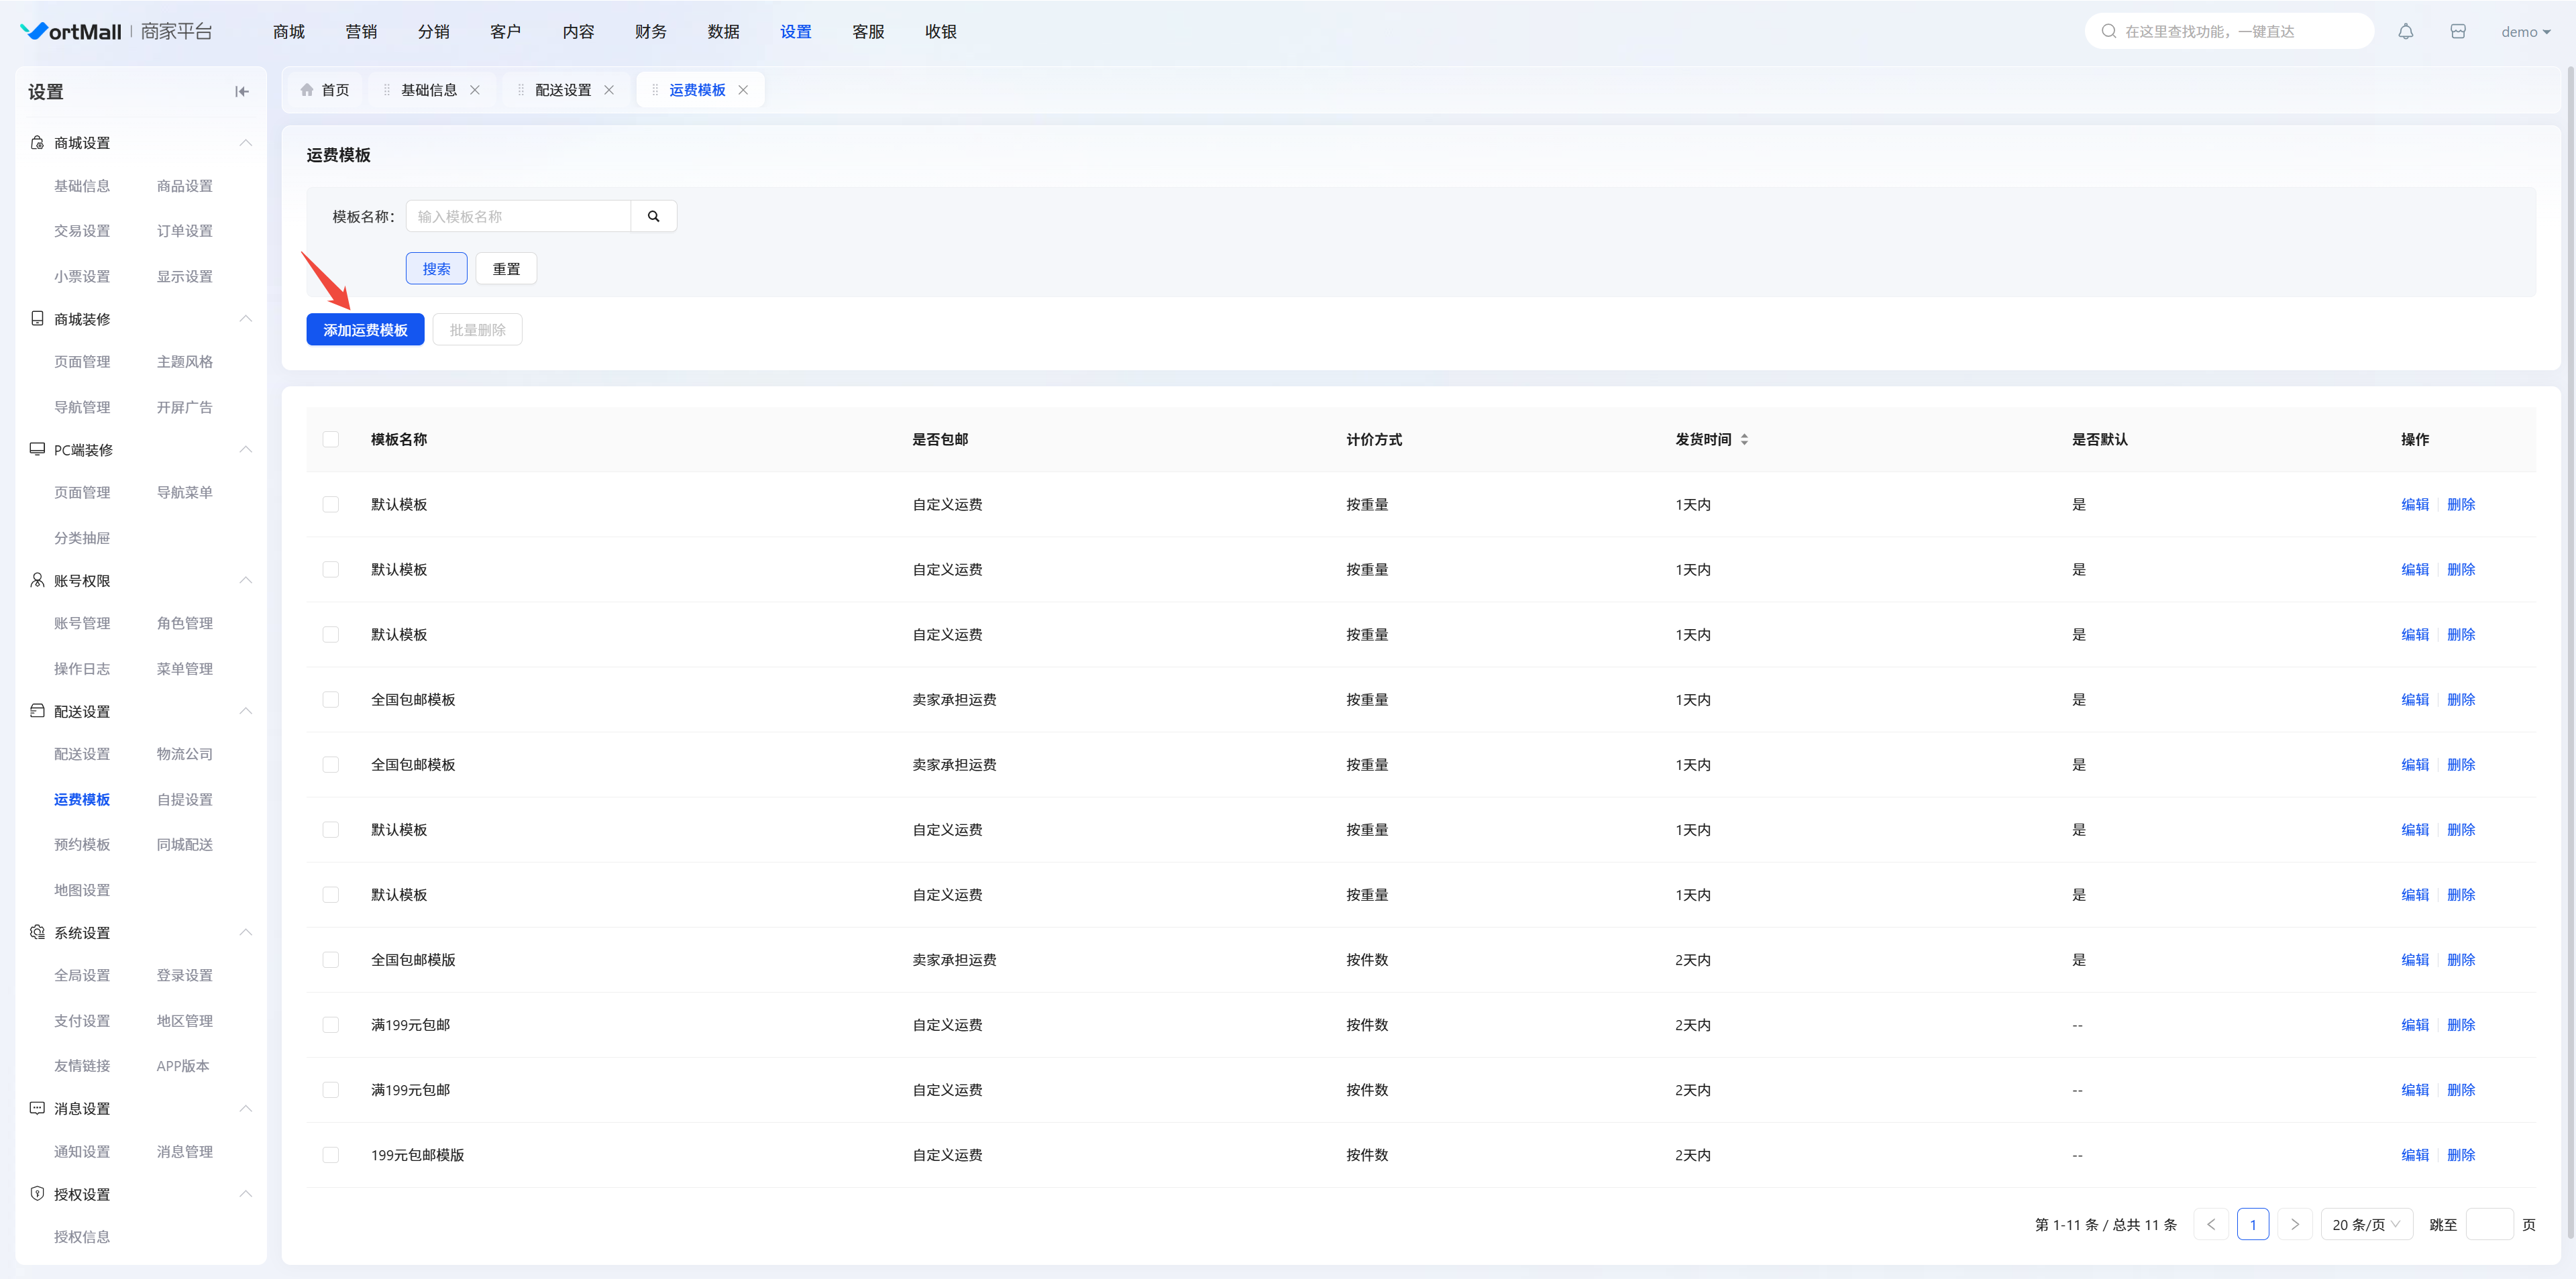
Task: Click 编辑 for 全国包邮模版 row
Action: 2414,960
